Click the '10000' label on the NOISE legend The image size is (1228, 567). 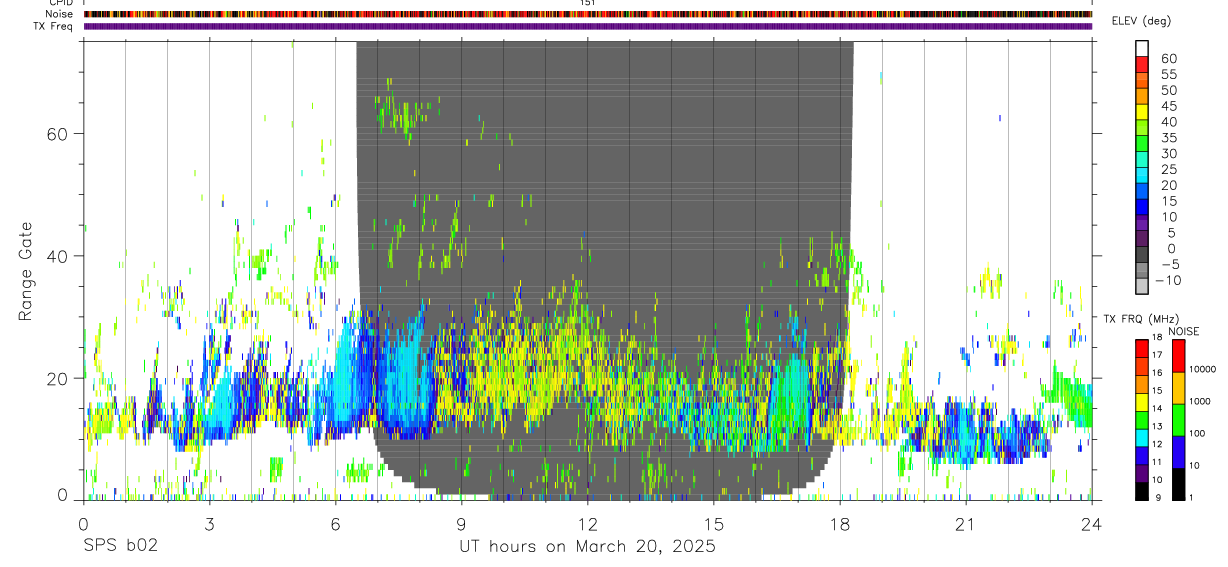point(1202,369)
